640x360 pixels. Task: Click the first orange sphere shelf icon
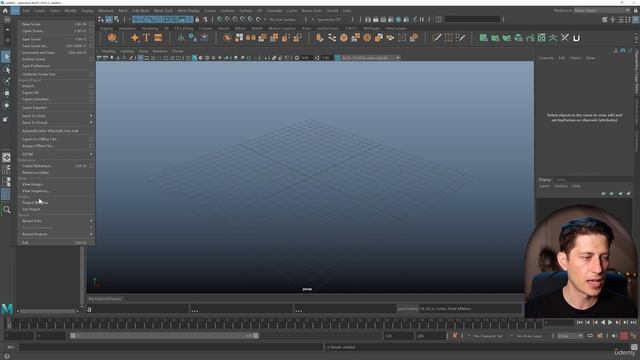point(111,38)
